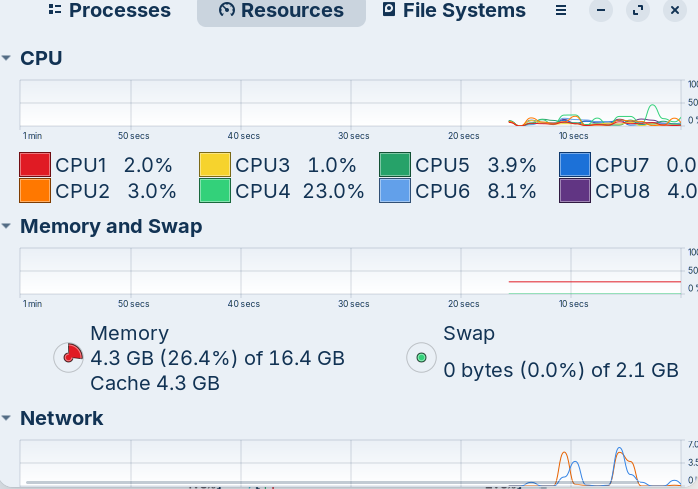Screen dimensions: 698x489
Task: Click the Memory and Swap history graph
Action: (350, 271)
